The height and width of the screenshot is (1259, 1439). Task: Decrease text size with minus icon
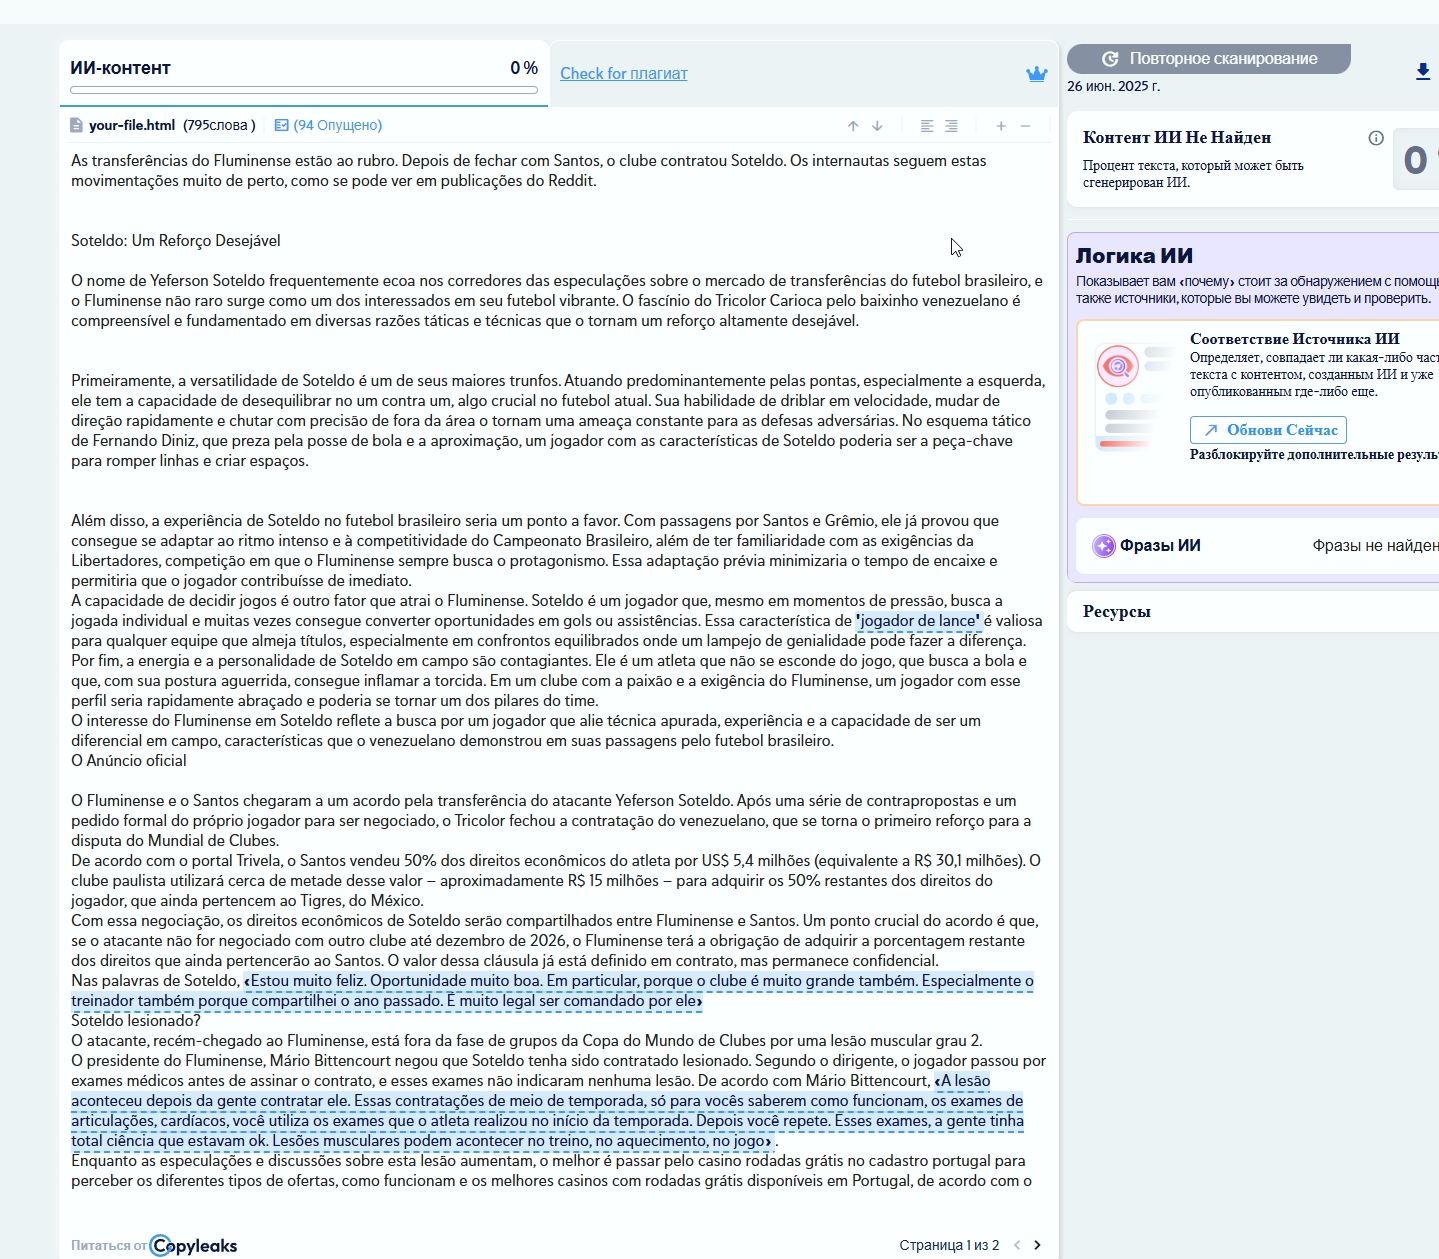click(1025, 126)
